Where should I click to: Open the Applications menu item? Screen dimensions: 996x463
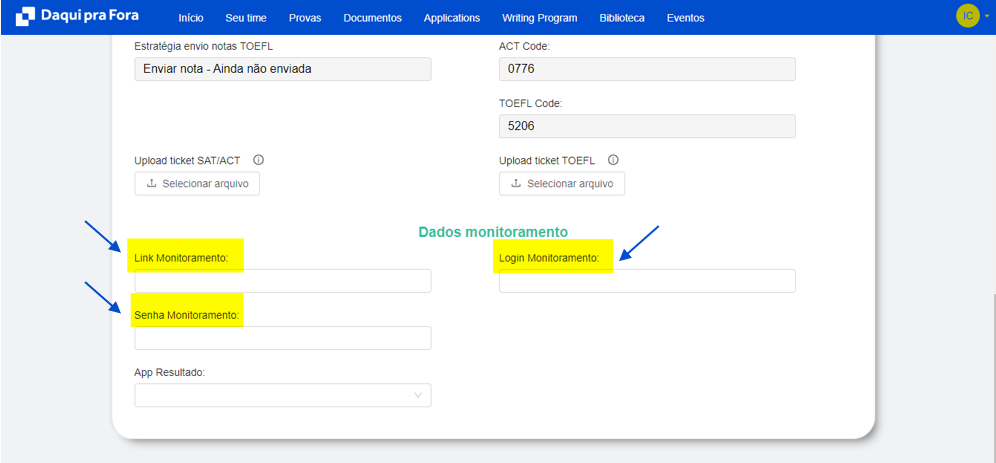pos(451,18)
